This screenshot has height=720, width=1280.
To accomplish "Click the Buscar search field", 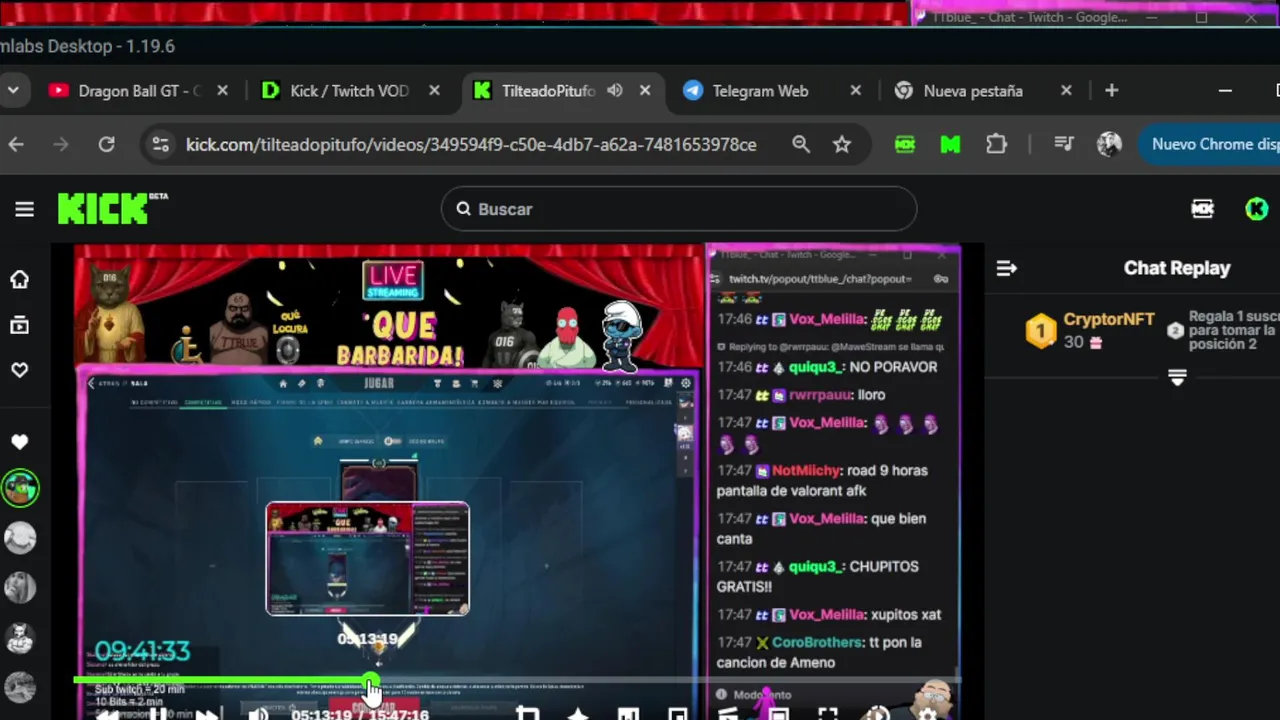I will (679, 209).
